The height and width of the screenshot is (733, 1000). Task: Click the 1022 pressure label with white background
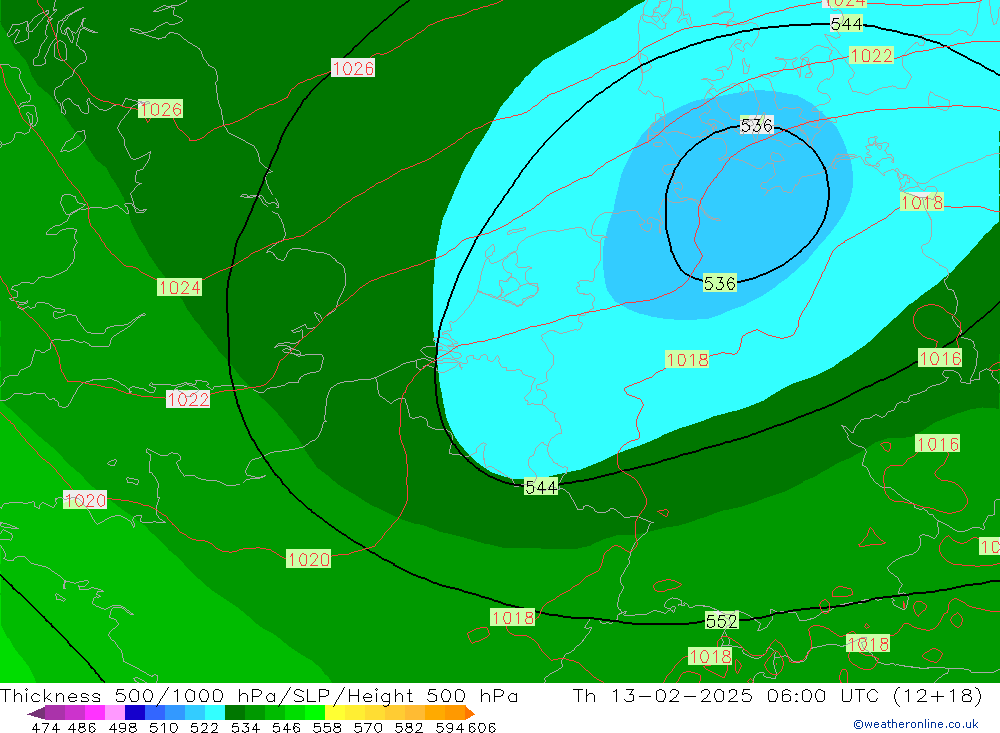tap(188, 400)
